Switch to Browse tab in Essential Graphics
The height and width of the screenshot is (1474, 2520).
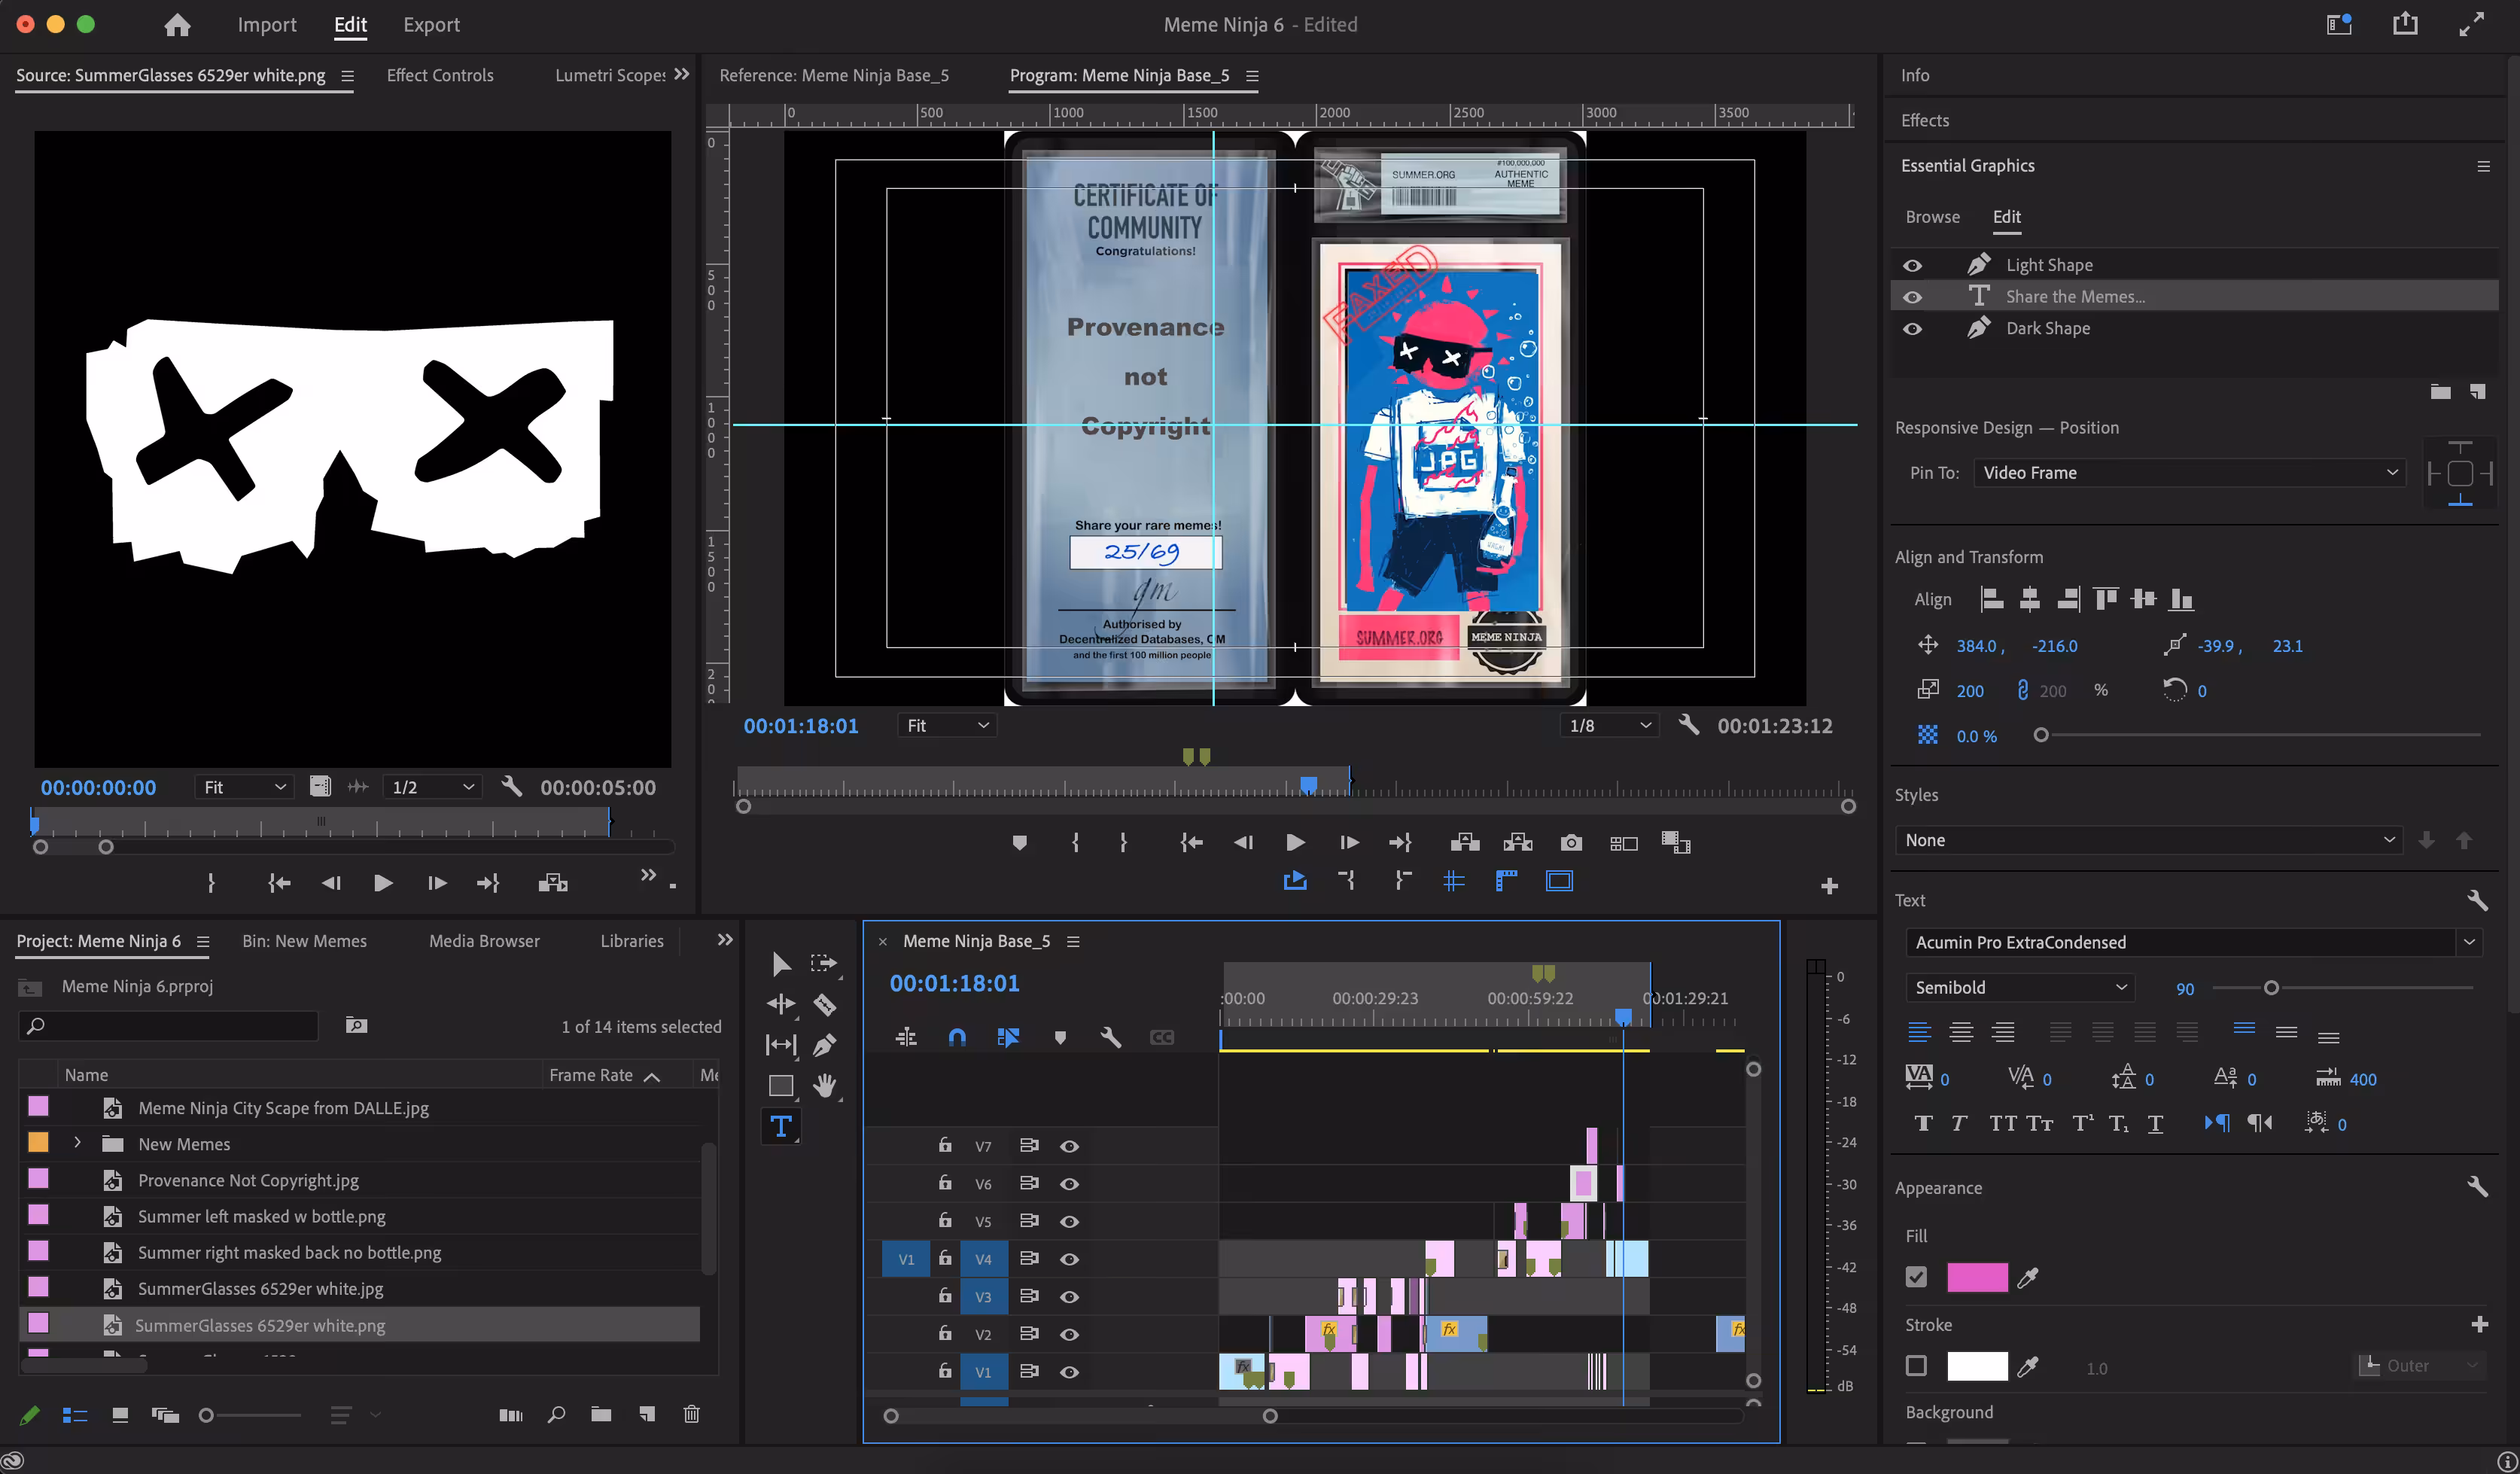click(x=1932, y=217)
